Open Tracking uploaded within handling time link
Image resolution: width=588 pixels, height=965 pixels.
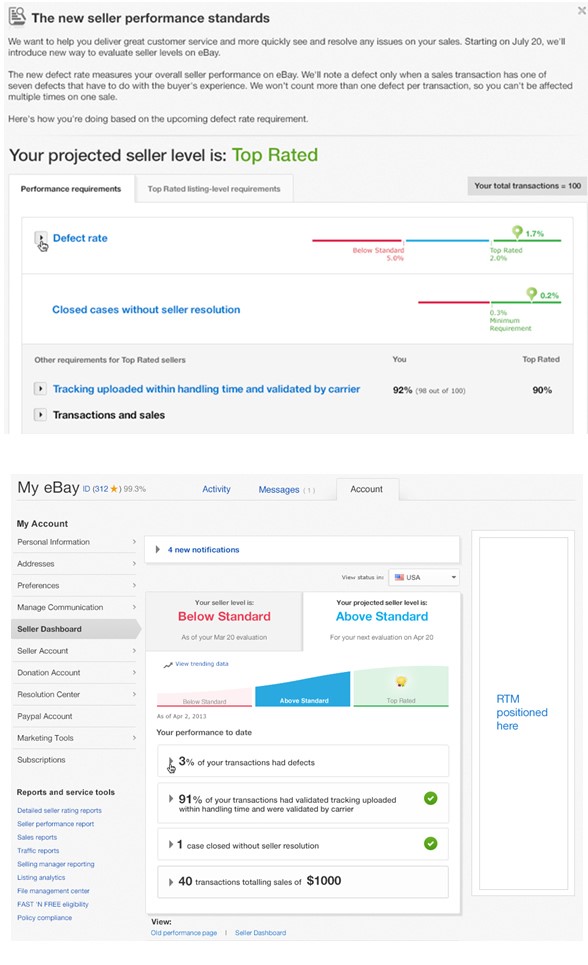pos(206,389)
